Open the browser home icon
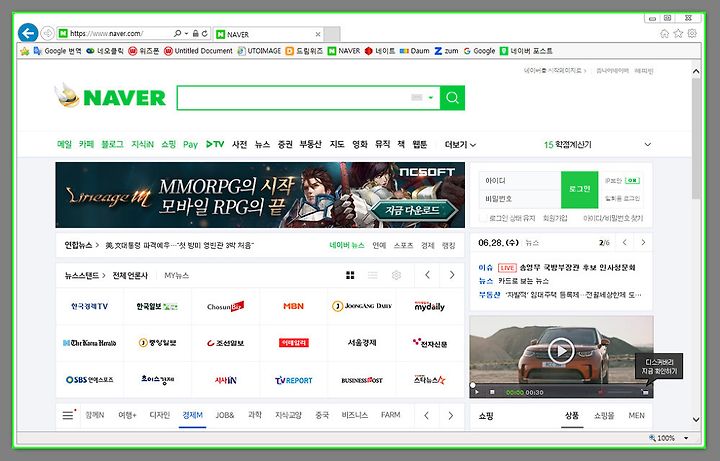Viewport: 720px width, 461px height. [x=664, y=34]
